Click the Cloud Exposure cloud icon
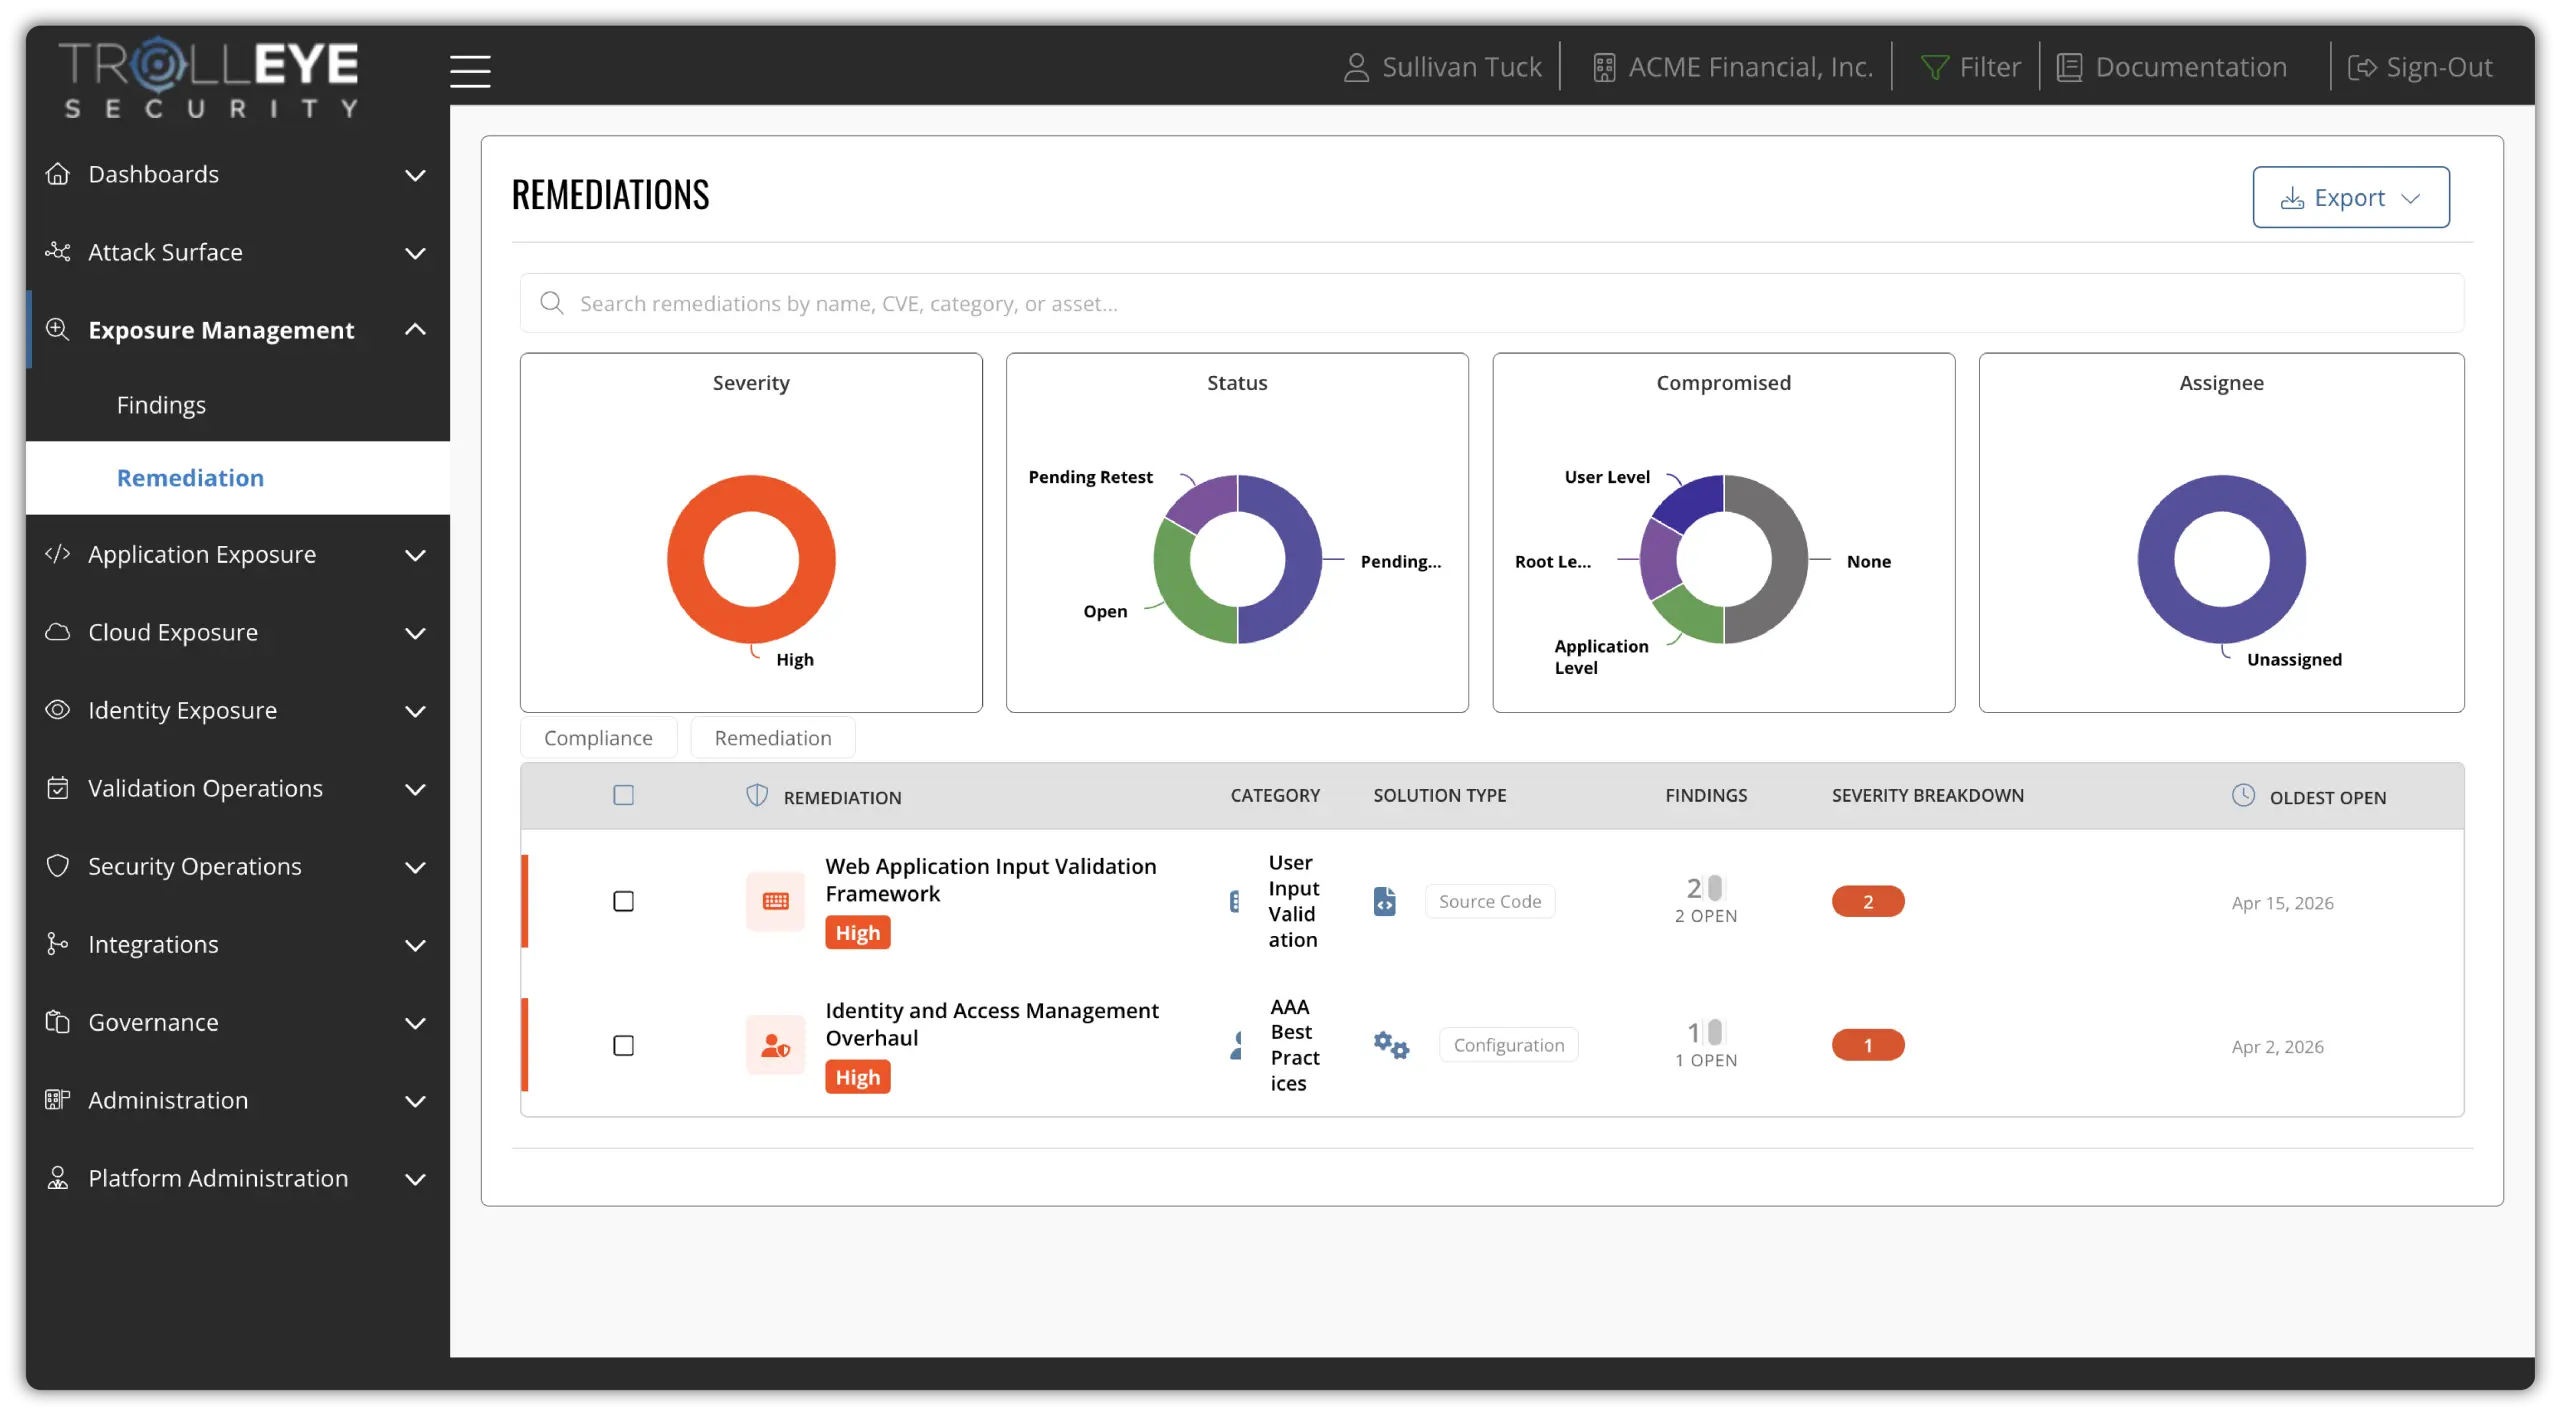2560x1416 pixels. [58, 632]
